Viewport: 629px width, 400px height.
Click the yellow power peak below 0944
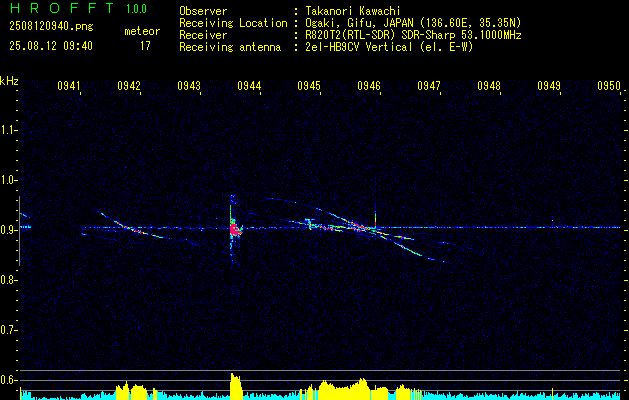236,386
